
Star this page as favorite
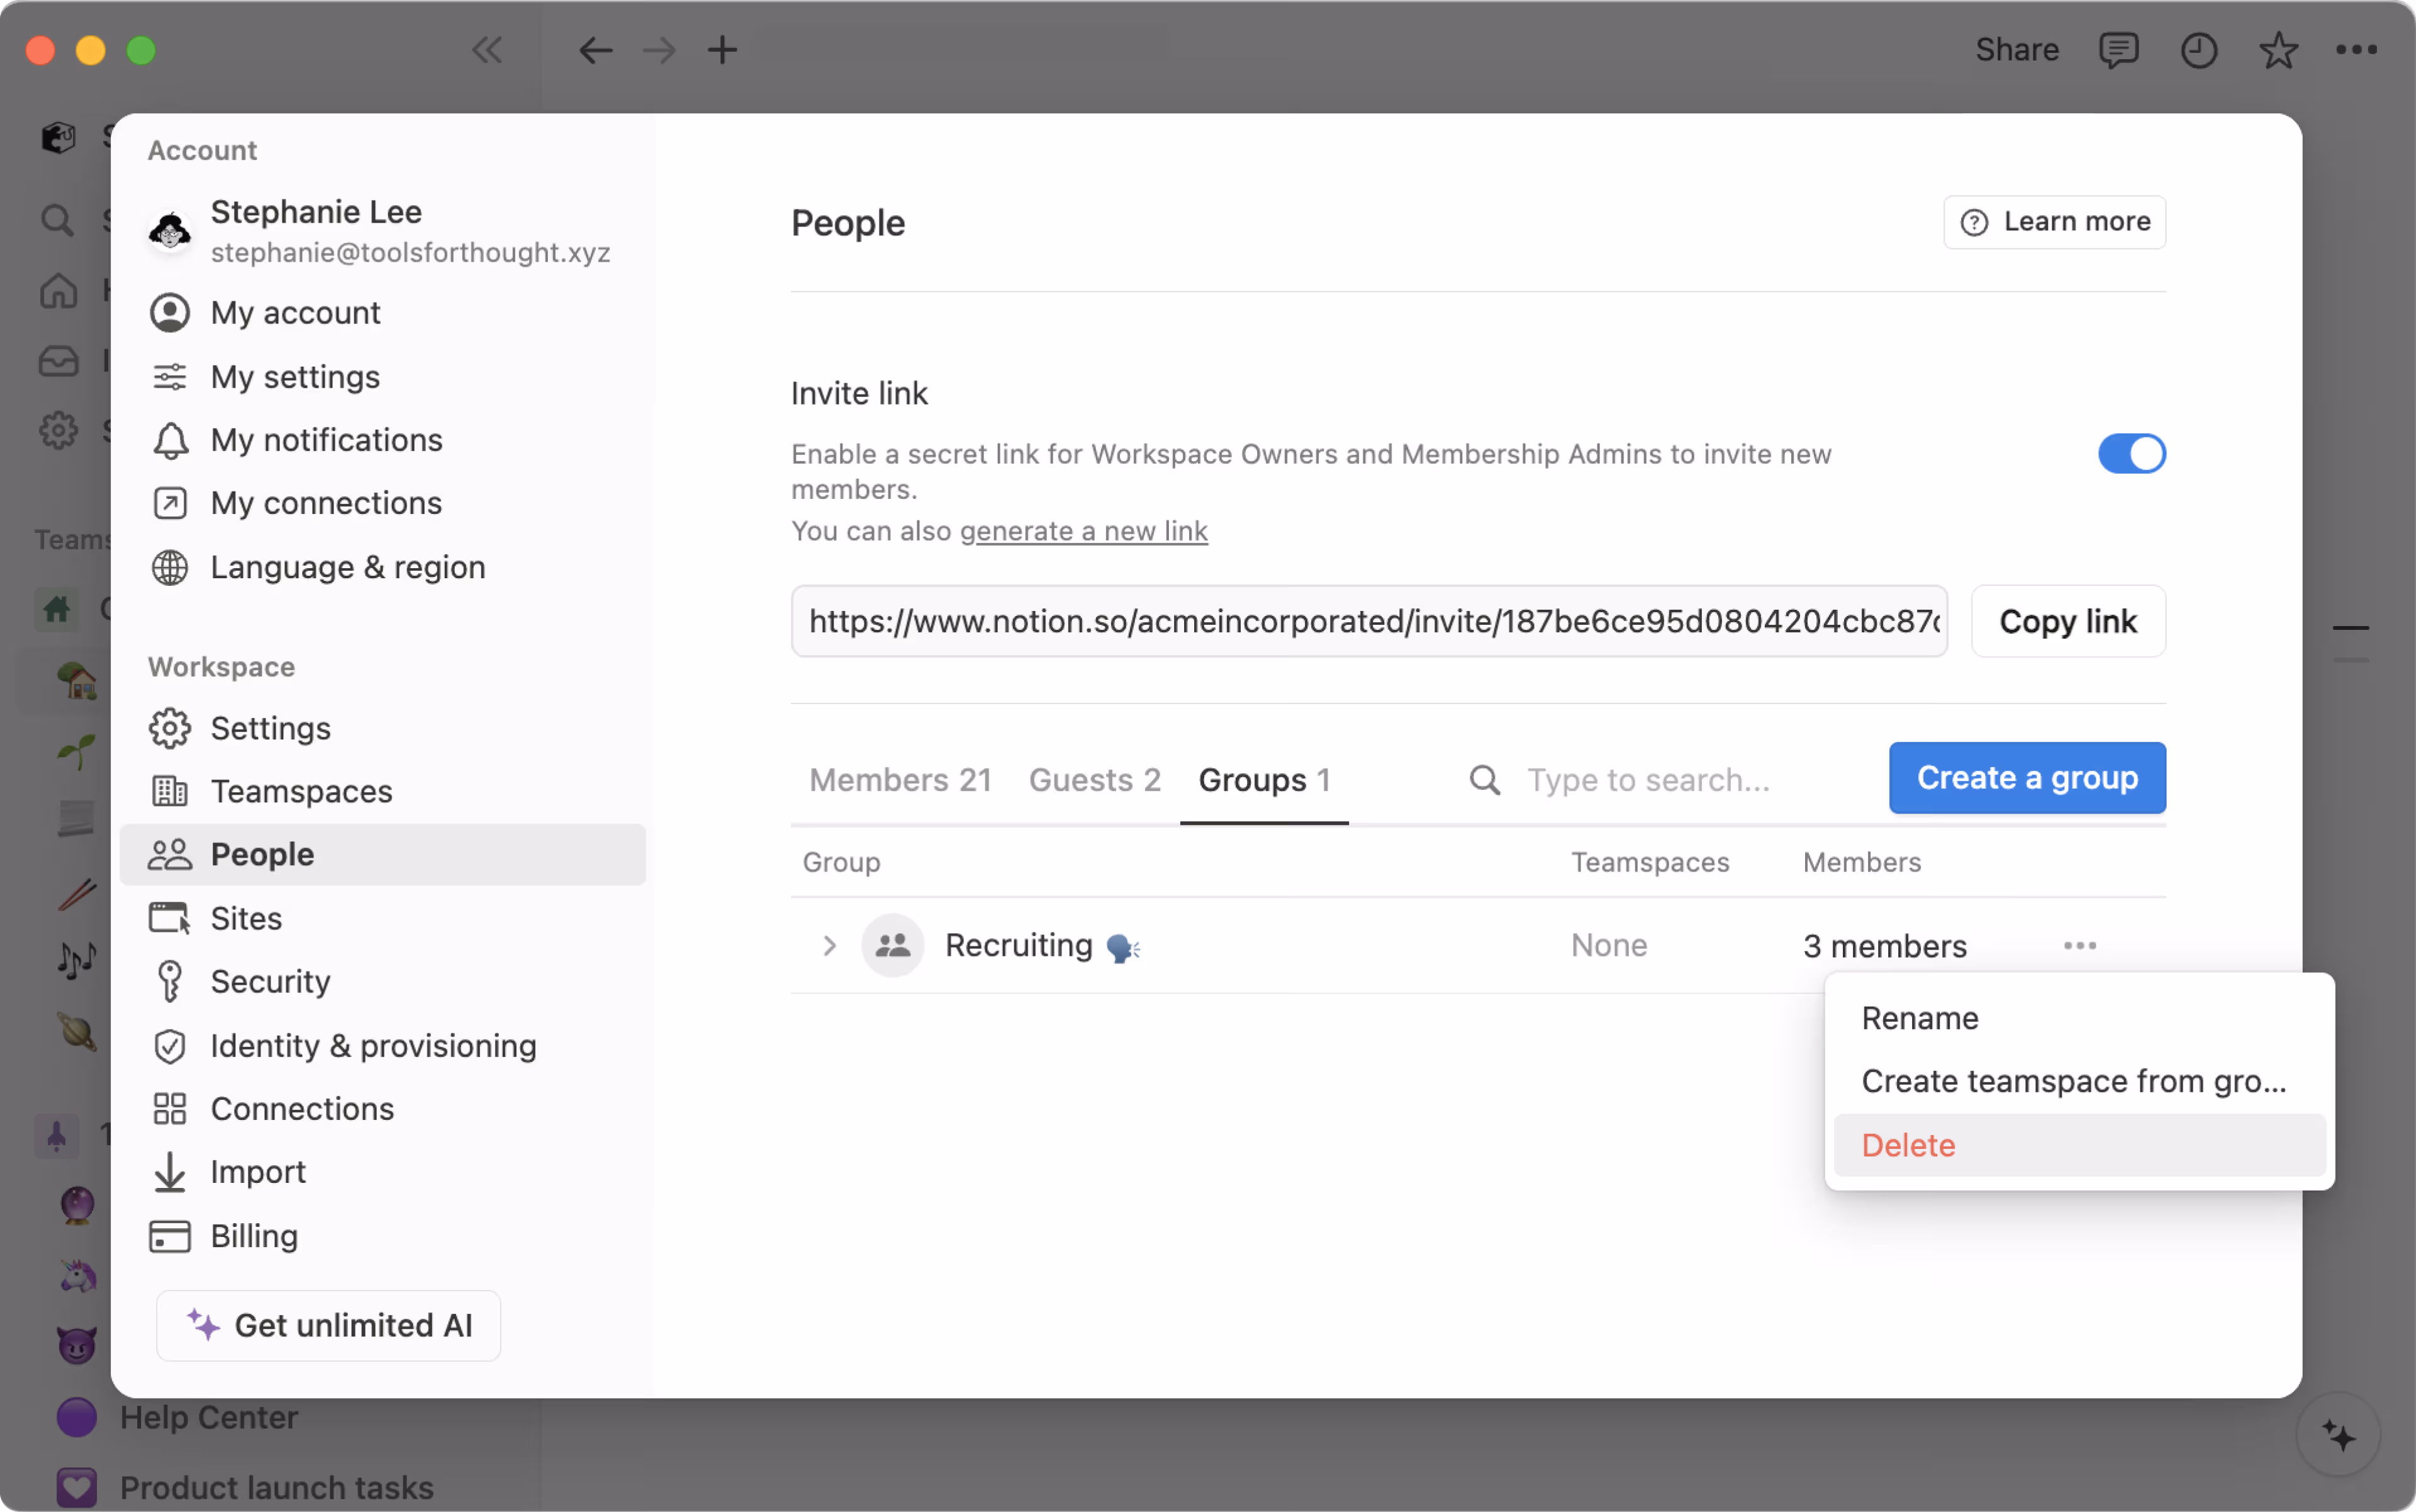(x=2278, y=50)
